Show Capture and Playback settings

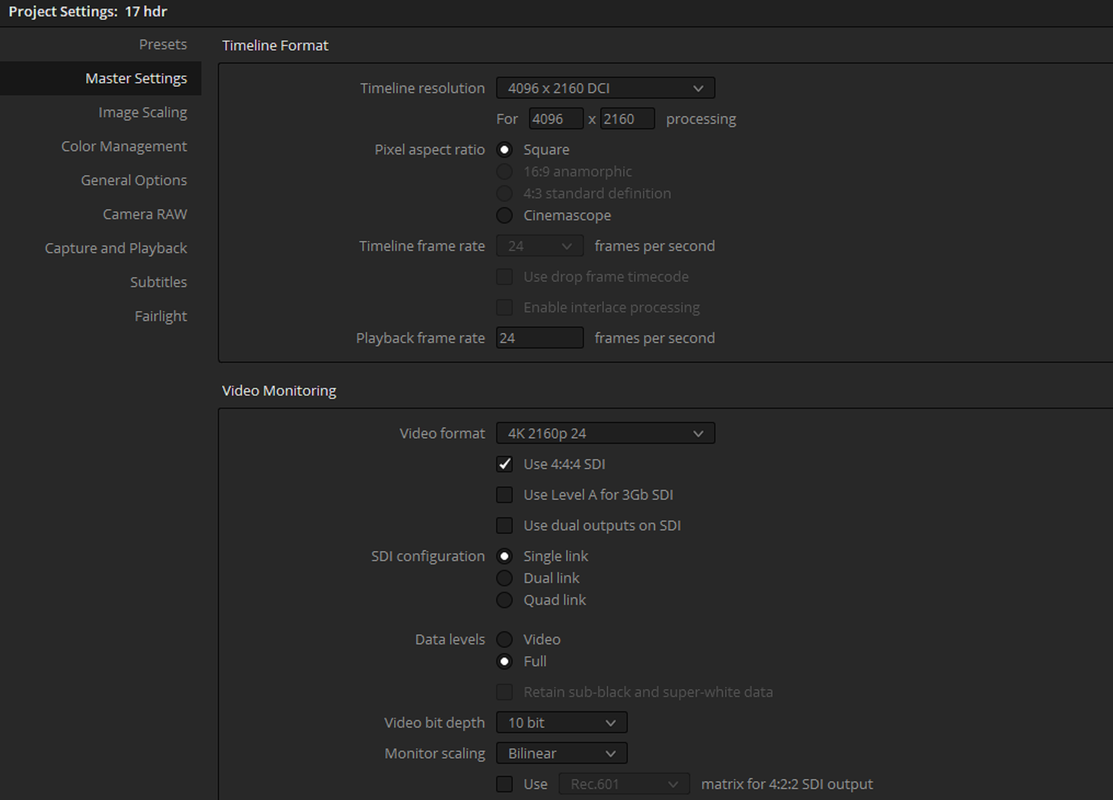pos(116,248)
